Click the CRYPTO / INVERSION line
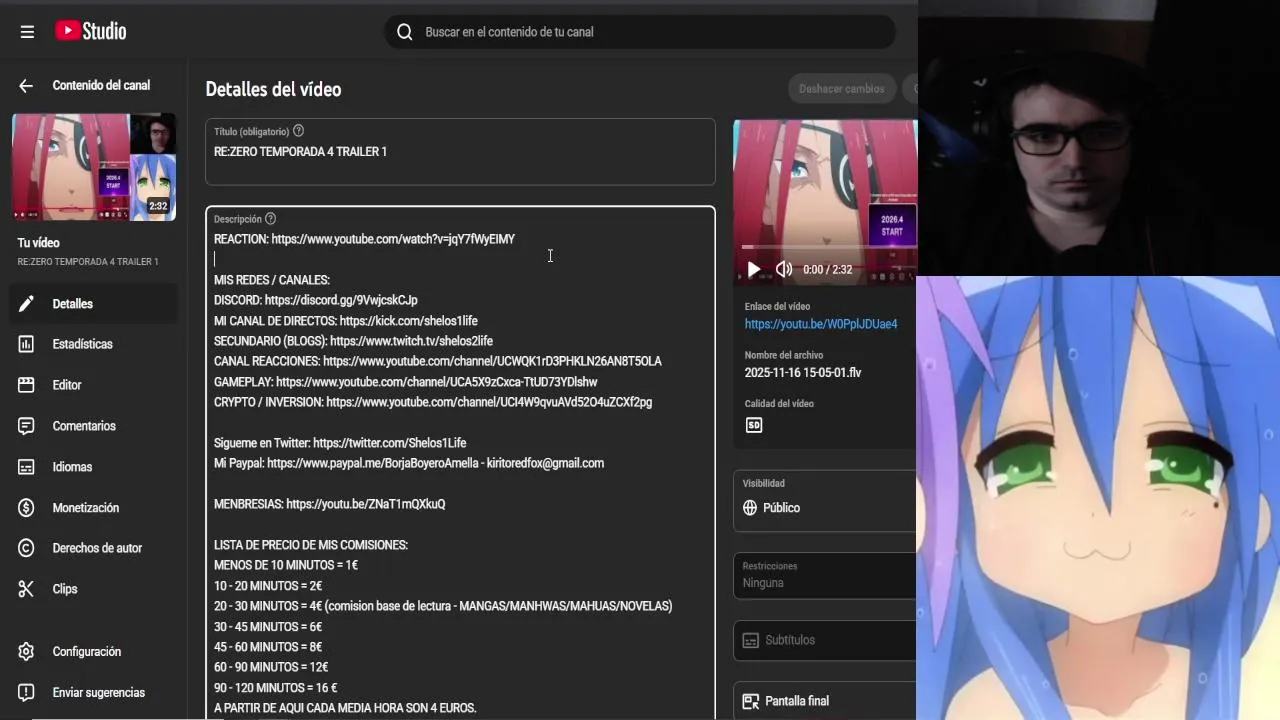Viewport: 1280px width, 720px height. [x=433, y=402]
